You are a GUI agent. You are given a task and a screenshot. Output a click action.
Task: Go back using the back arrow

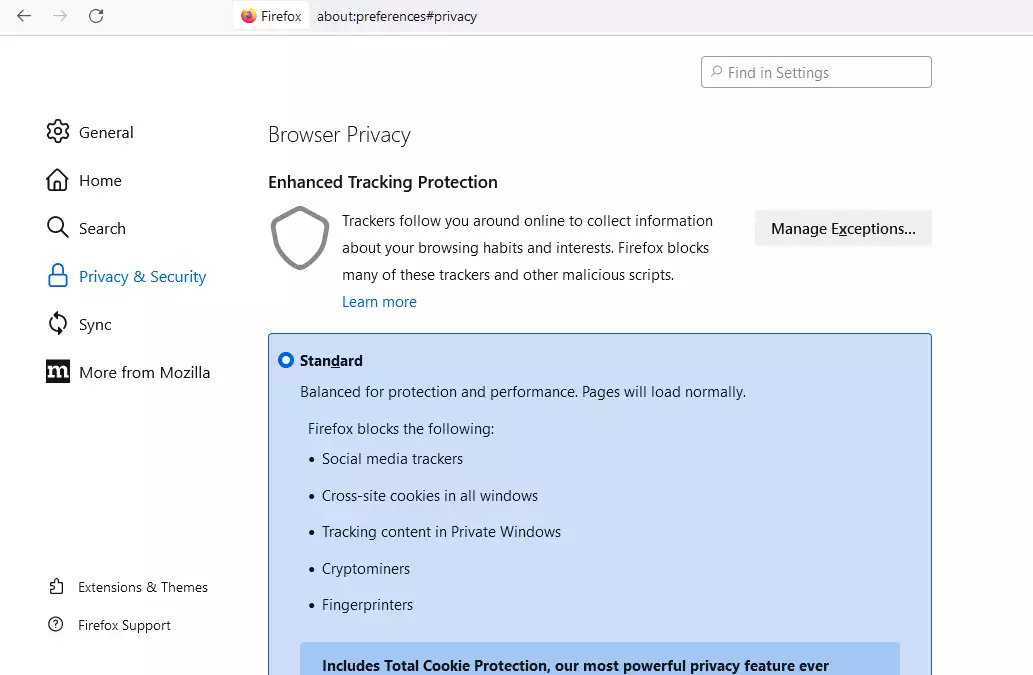pyautogui.click(x=24, y=16)
